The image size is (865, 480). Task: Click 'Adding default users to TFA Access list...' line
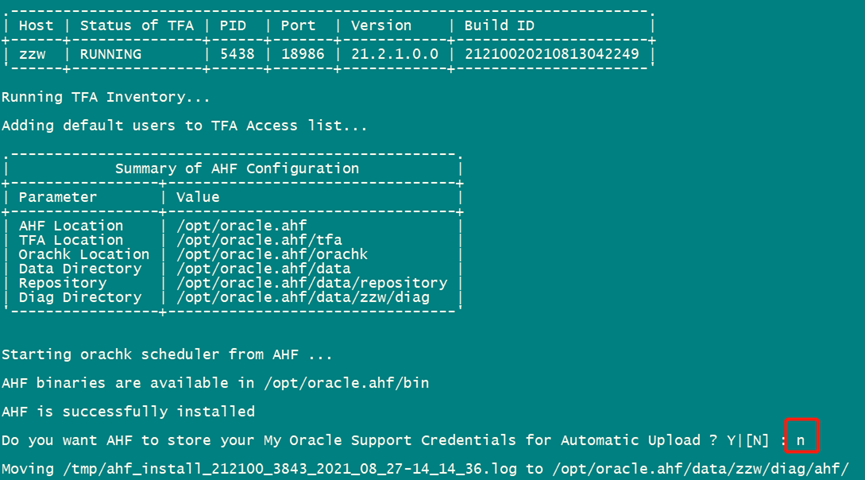coord(184,126)
